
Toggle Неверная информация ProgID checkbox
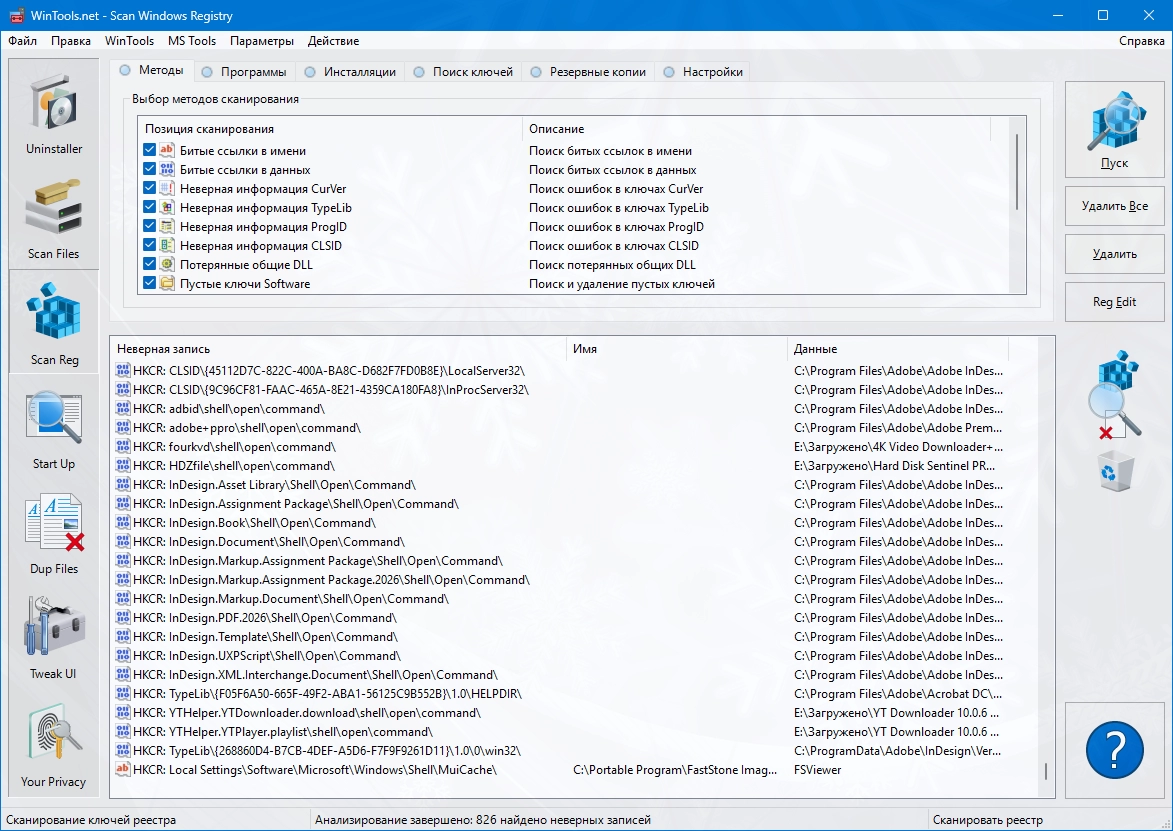(149, 227)
